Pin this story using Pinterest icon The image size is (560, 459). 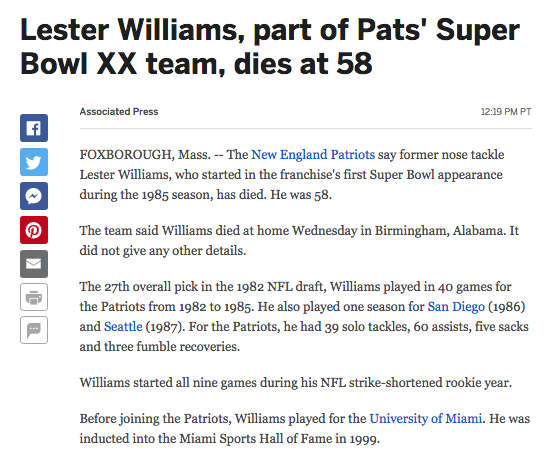pyautogui.click(x=34, y=230)
